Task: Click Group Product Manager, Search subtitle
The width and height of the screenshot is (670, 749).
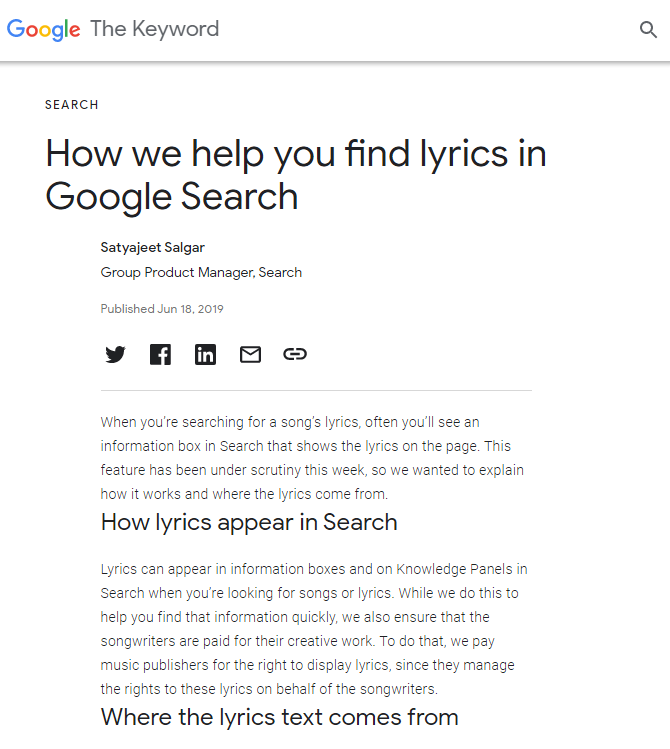Action: point(201,272)
